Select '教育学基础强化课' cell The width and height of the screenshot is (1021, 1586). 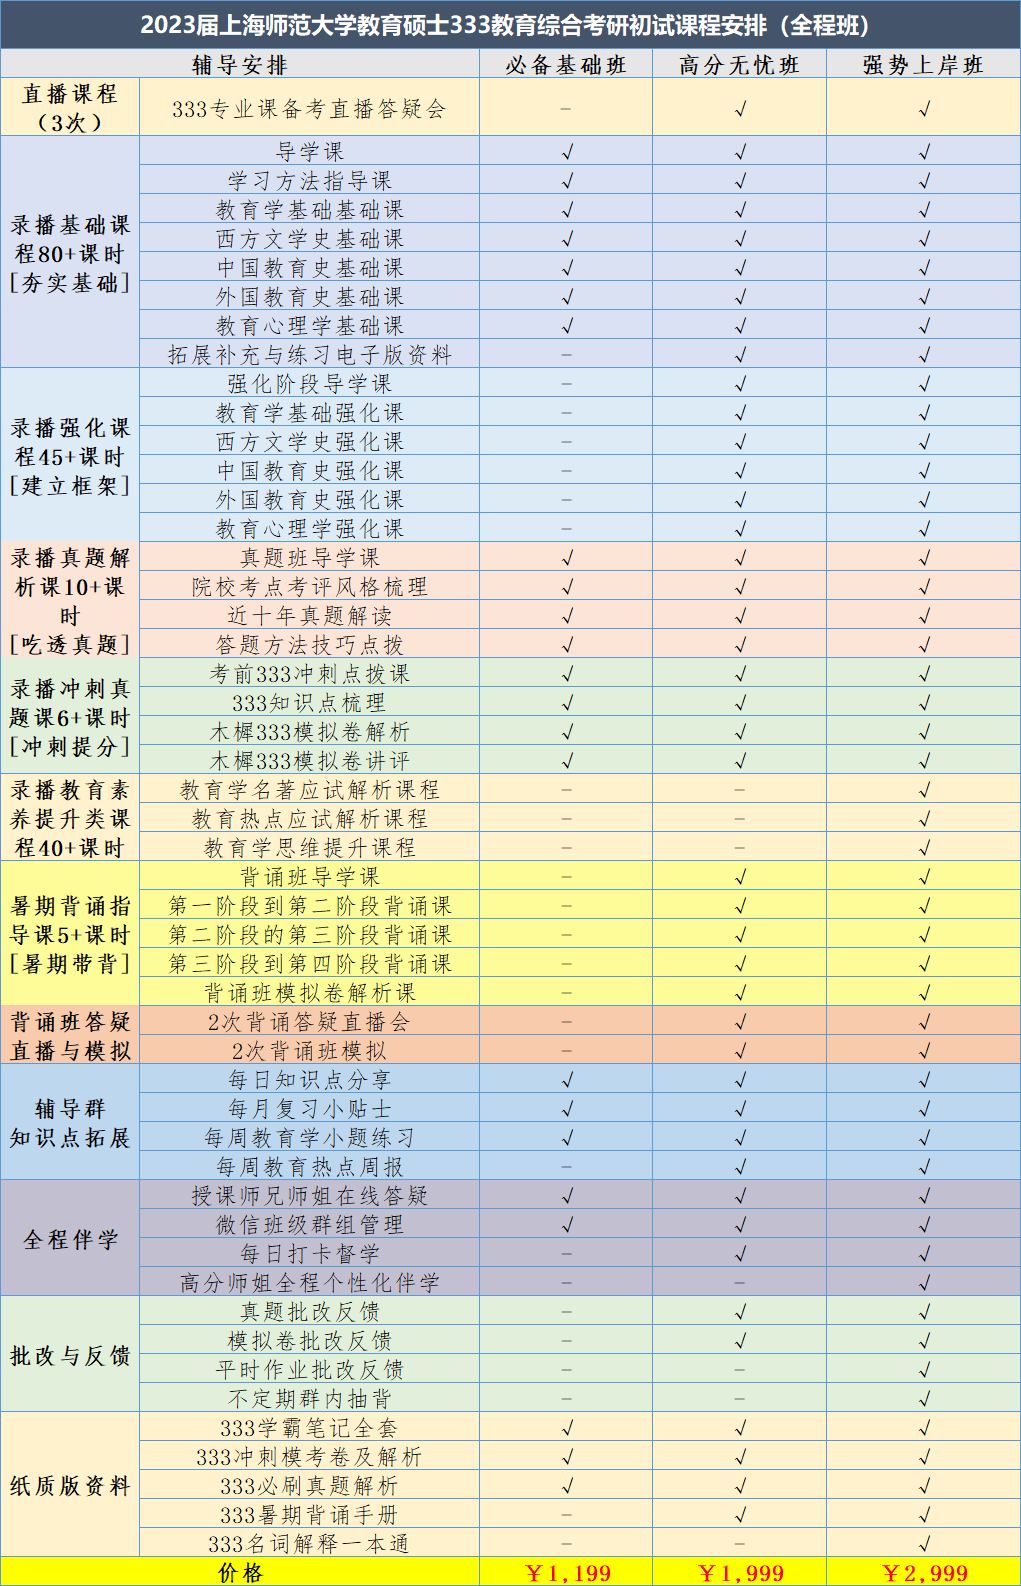(x=309, y=413)
